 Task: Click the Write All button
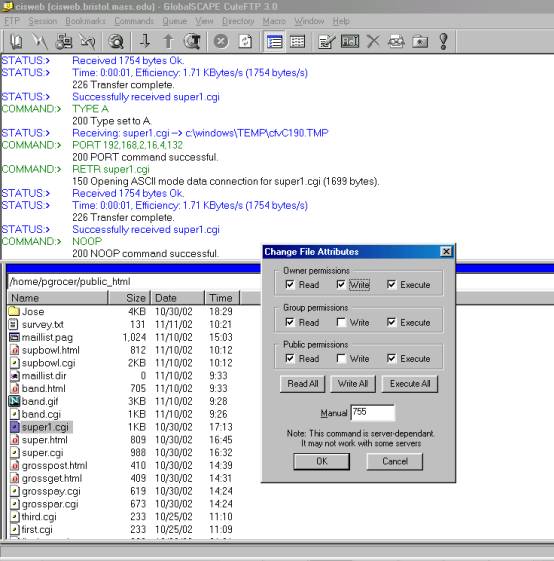coord(353,384)
